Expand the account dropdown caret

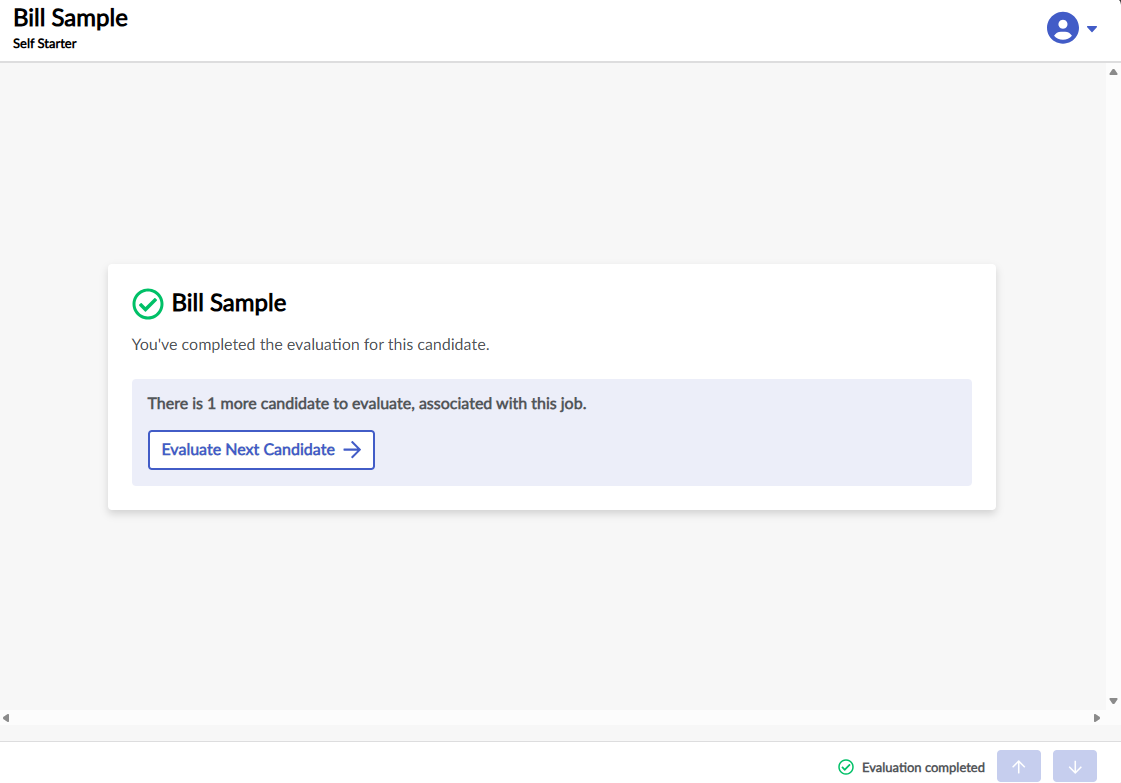coord(1092,29)
